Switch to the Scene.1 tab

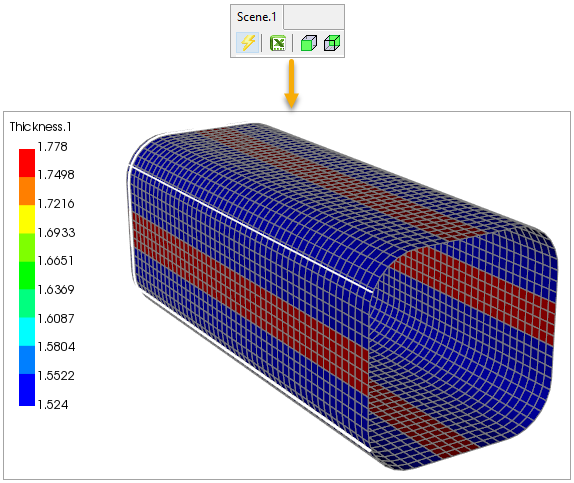pyautogui.click(x=257, y=17)
